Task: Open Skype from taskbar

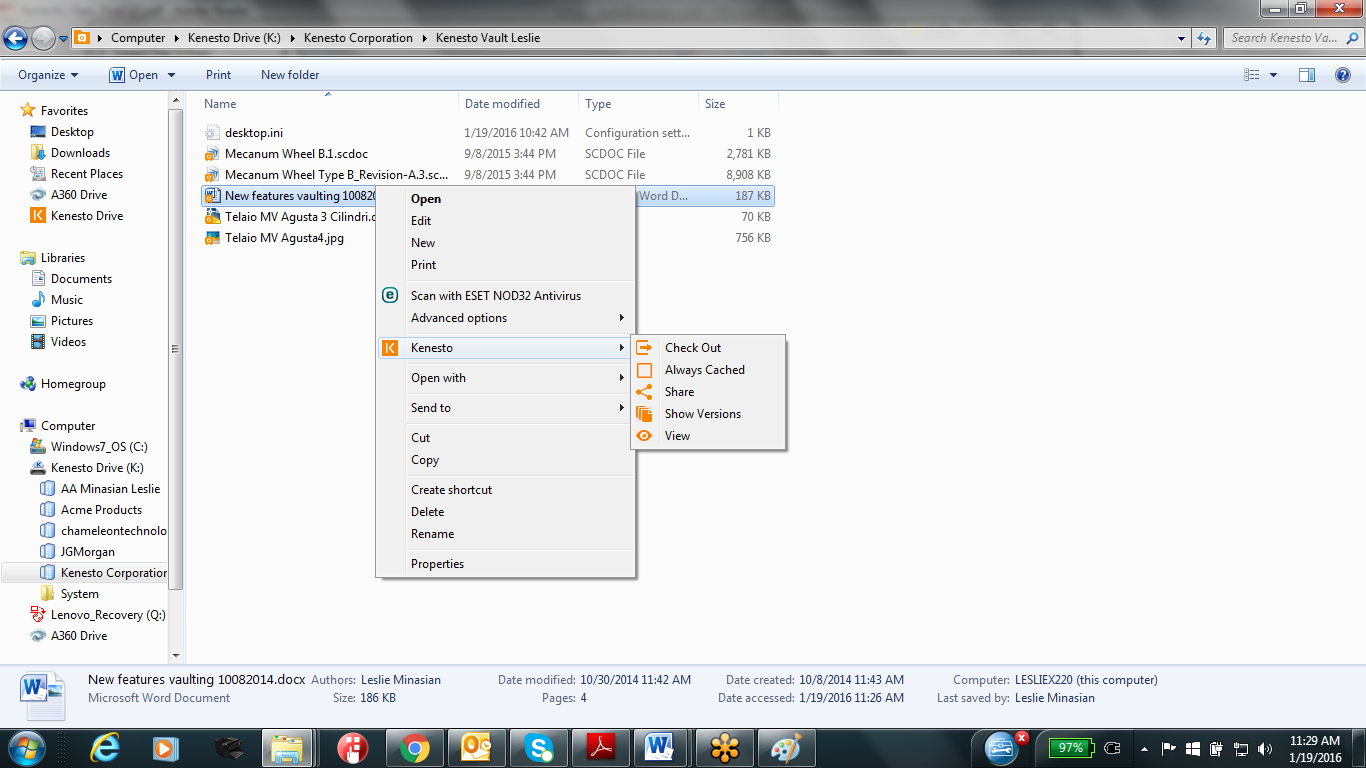Action: pos(539,748)
